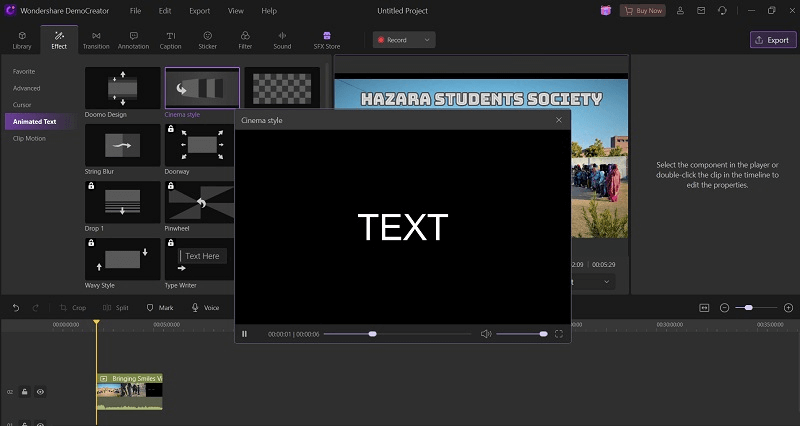Zoom in the timeline with plus icon
The image size is (800, 426).
[788, 308]
